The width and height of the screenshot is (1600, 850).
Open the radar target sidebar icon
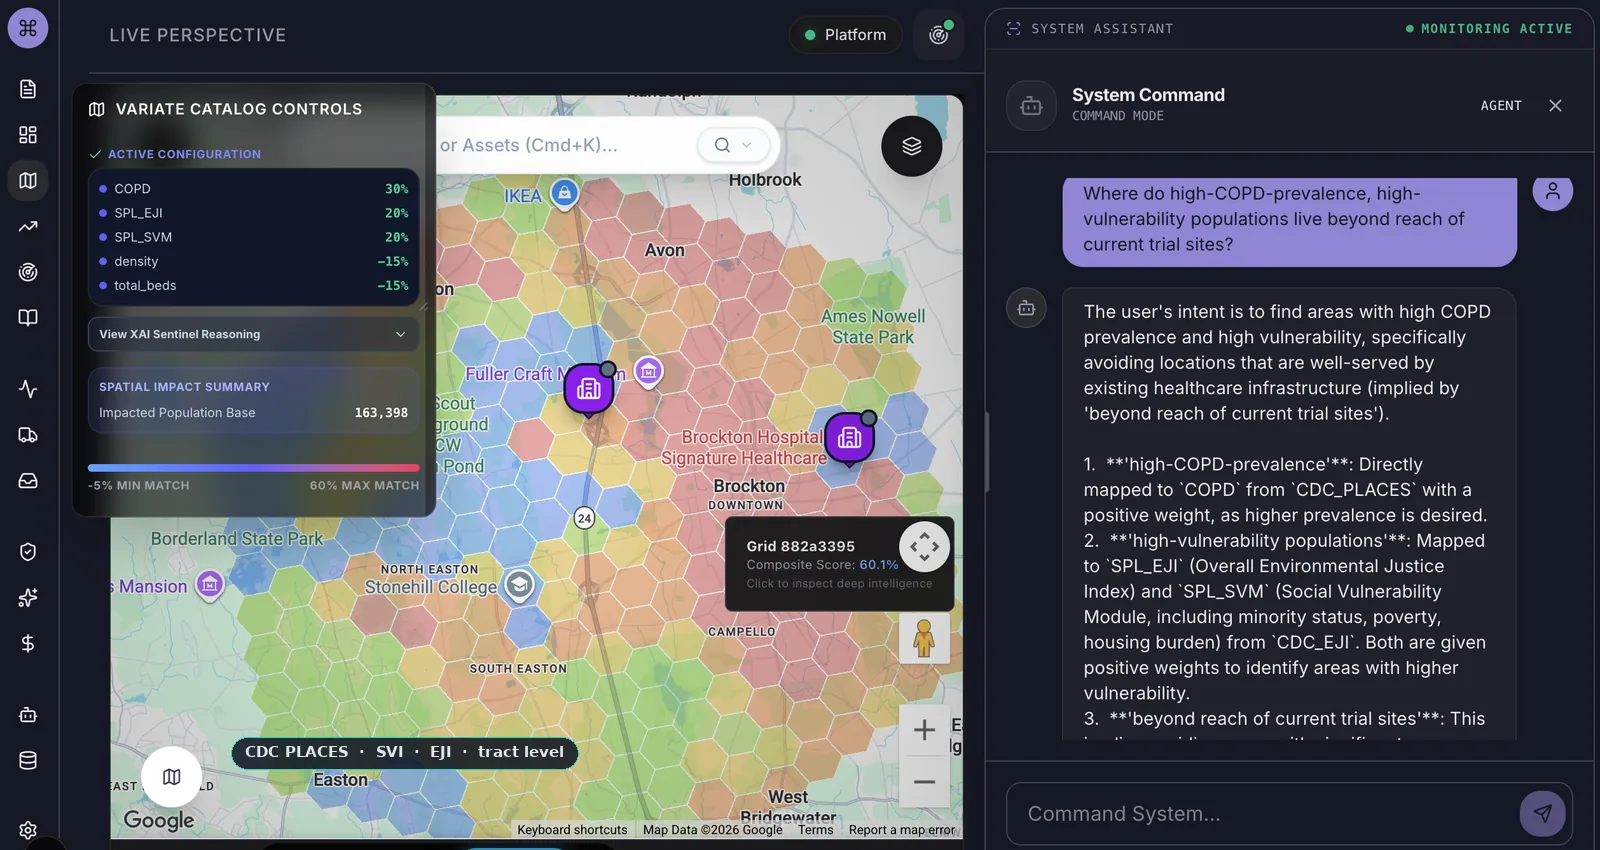click(28, 272)
